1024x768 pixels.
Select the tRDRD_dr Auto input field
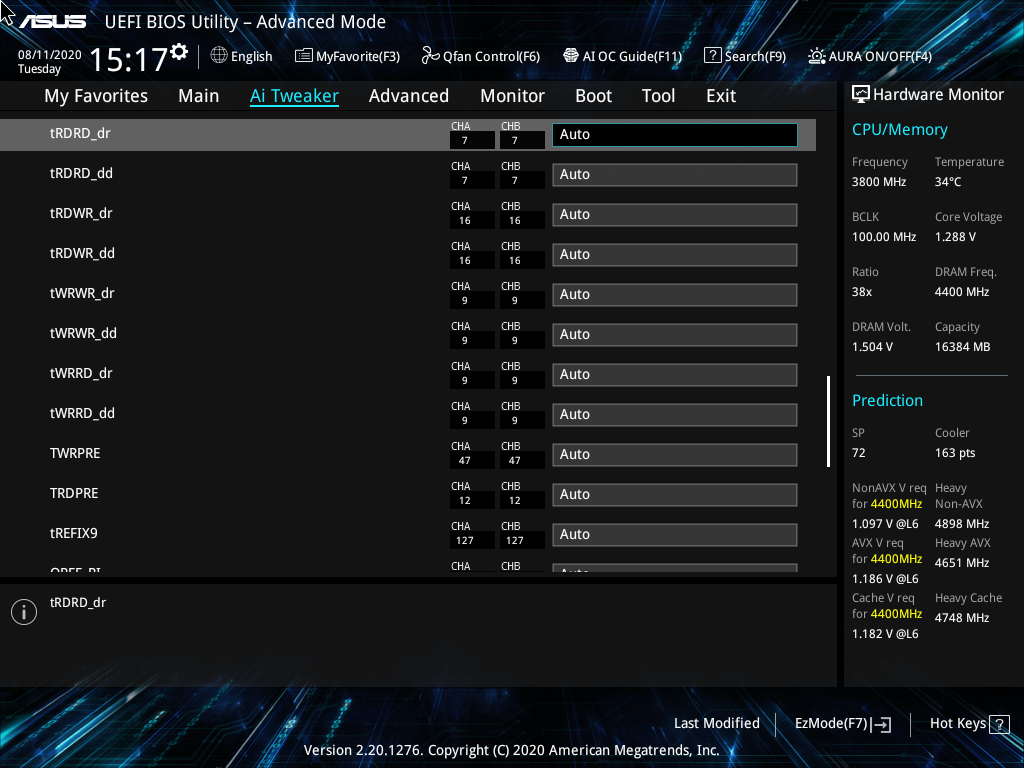[x=674, y=134]
